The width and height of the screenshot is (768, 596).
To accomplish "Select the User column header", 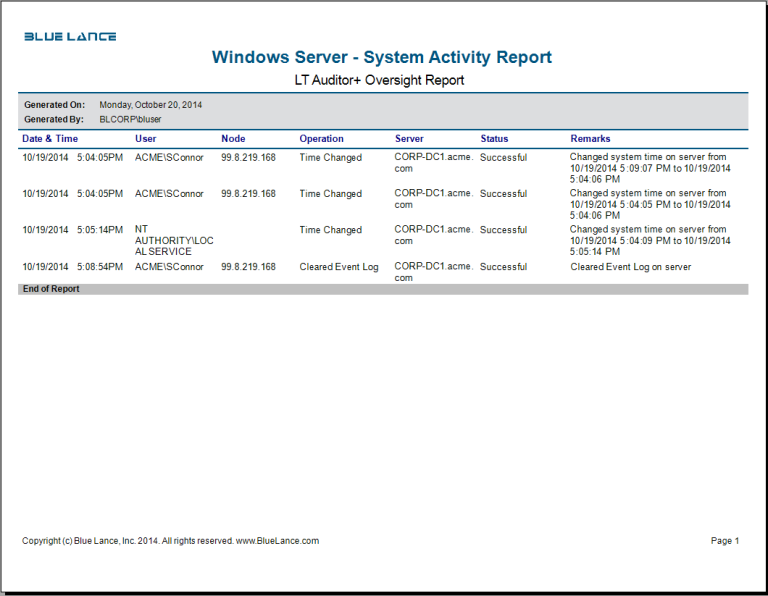I will (146, 139).
